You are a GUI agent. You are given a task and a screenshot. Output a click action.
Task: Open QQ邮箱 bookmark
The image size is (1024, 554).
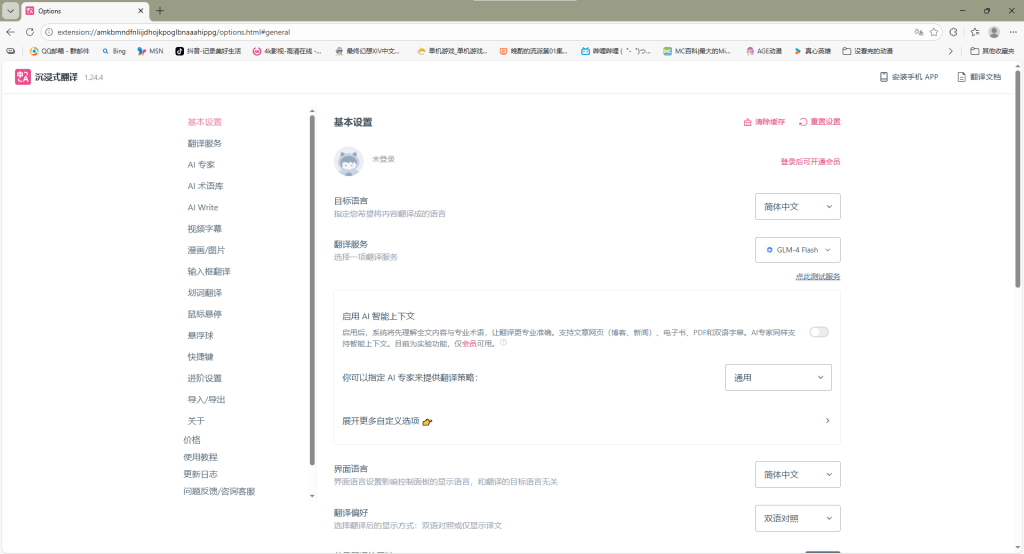click(x=60, y=51)
